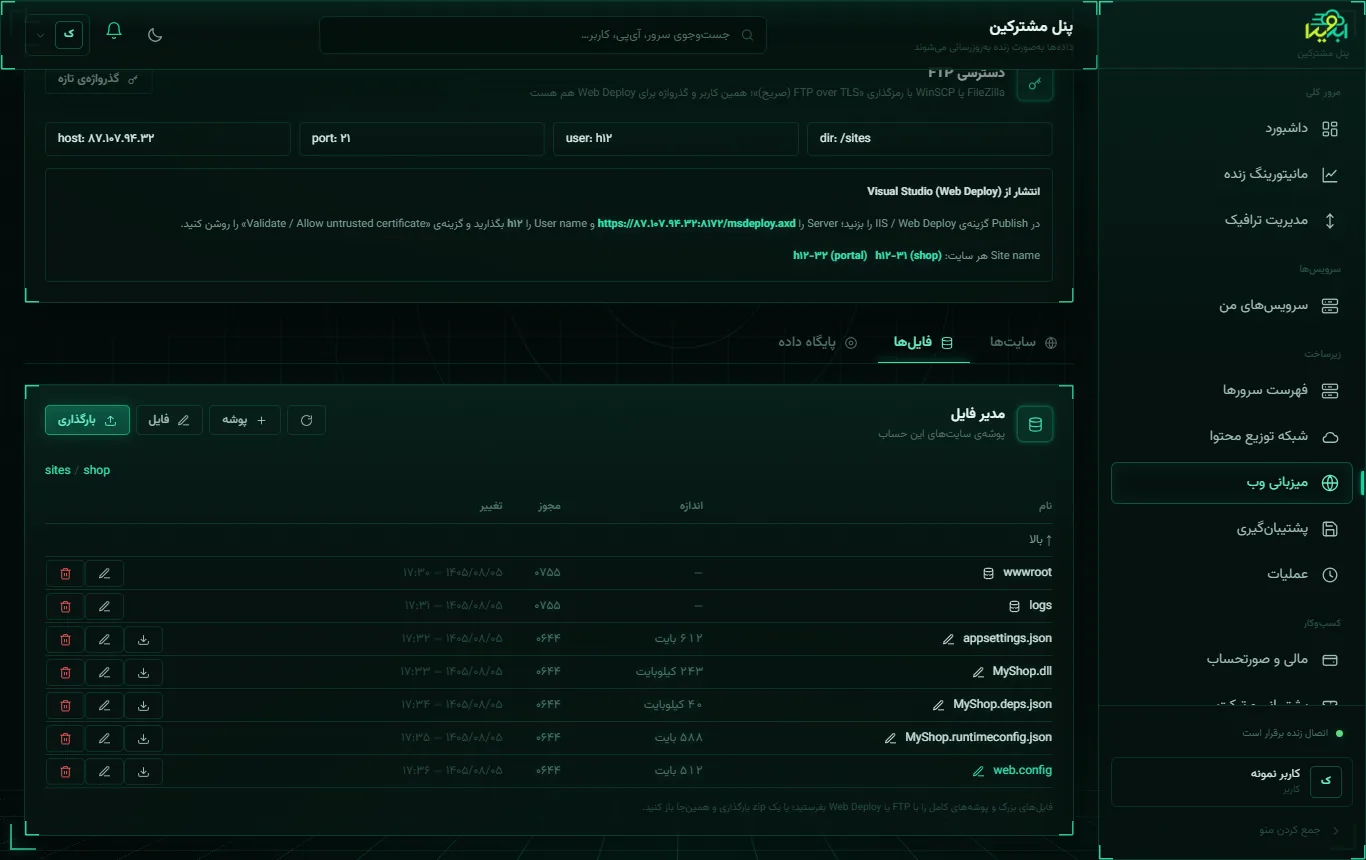Switch to the سایت‌ها tab
The height and width of the screenshot is (860, 1366).
(x=1023, y=342)
